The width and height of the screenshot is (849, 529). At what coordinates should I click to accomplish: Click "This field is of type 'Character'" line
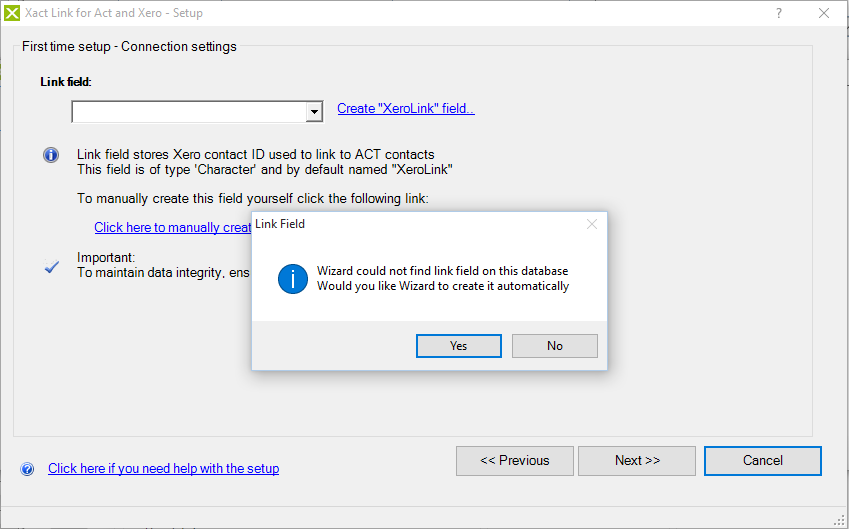(x=265, y=169)
